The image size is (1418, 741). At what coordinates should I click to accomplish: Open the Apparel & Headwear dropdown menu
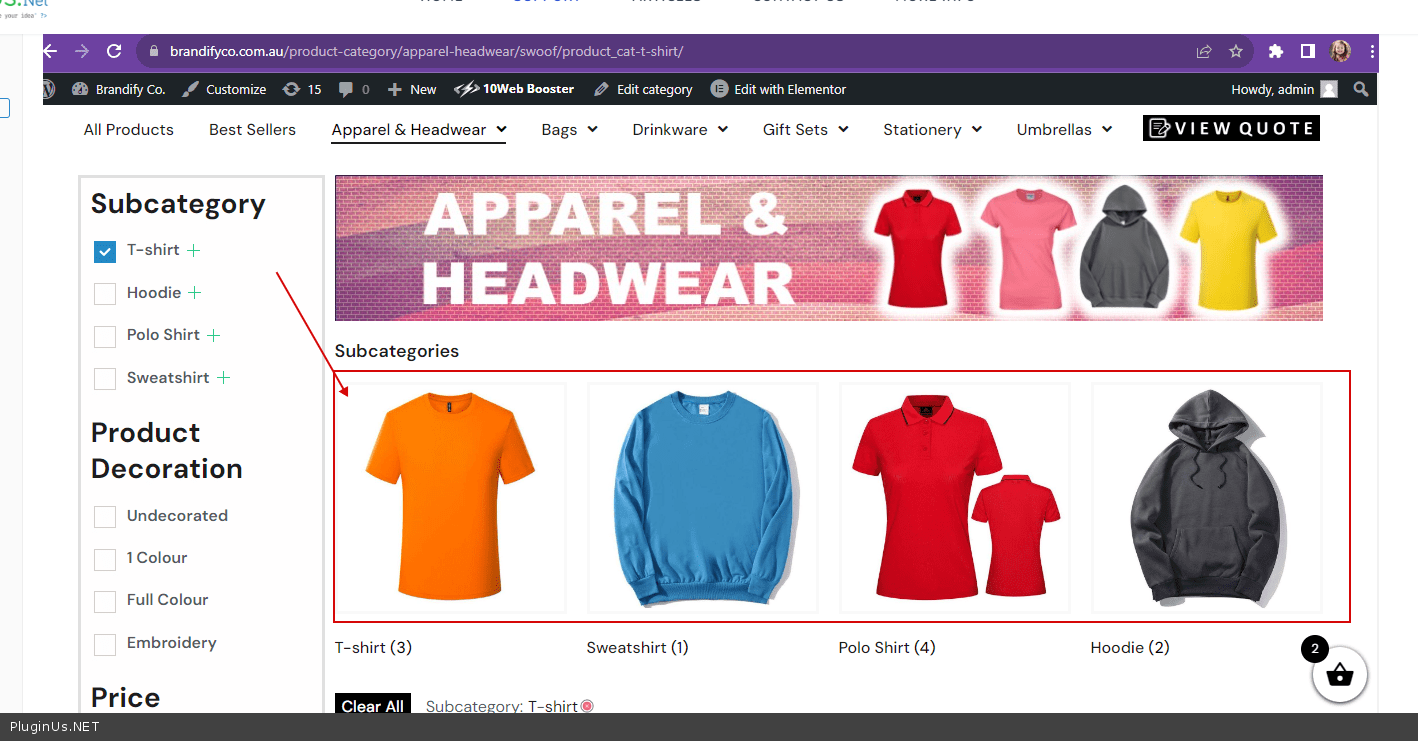coord(419,129)
